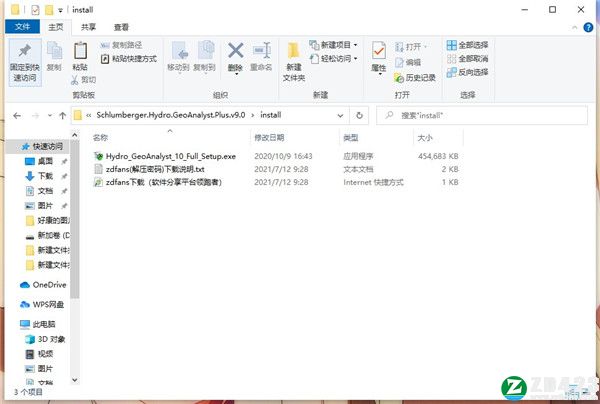
Task: Click the install segment in the address path
Action: 271,115
